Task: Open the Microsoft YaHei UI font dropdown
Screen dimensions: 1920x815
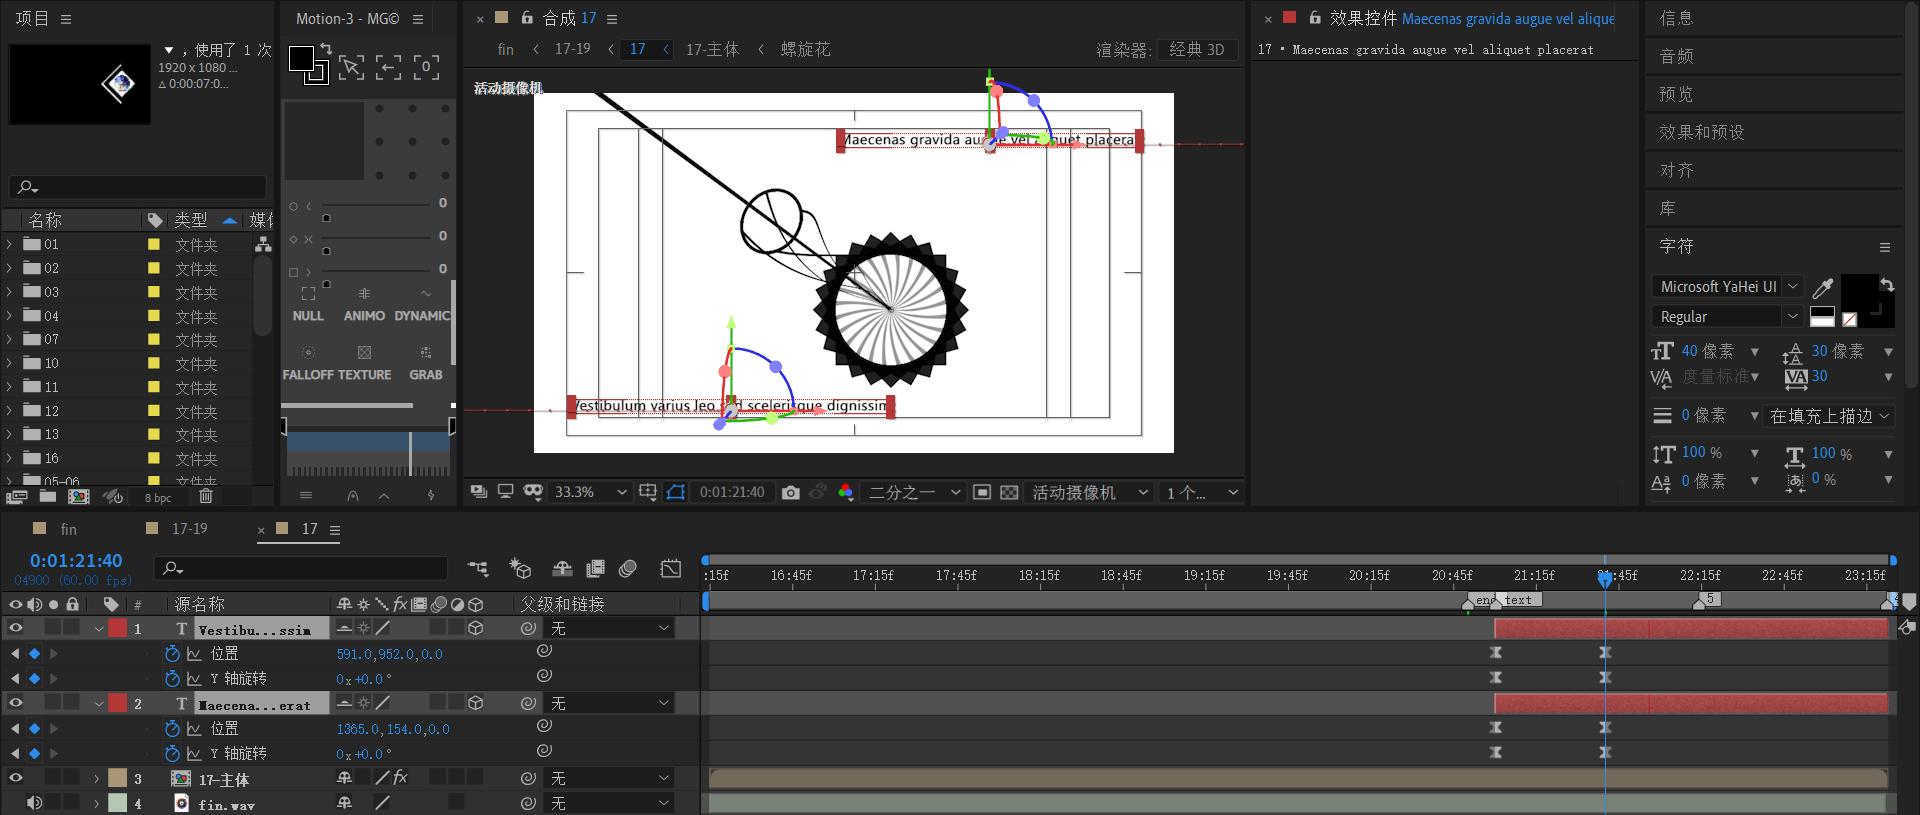Action: point(1726,287)
